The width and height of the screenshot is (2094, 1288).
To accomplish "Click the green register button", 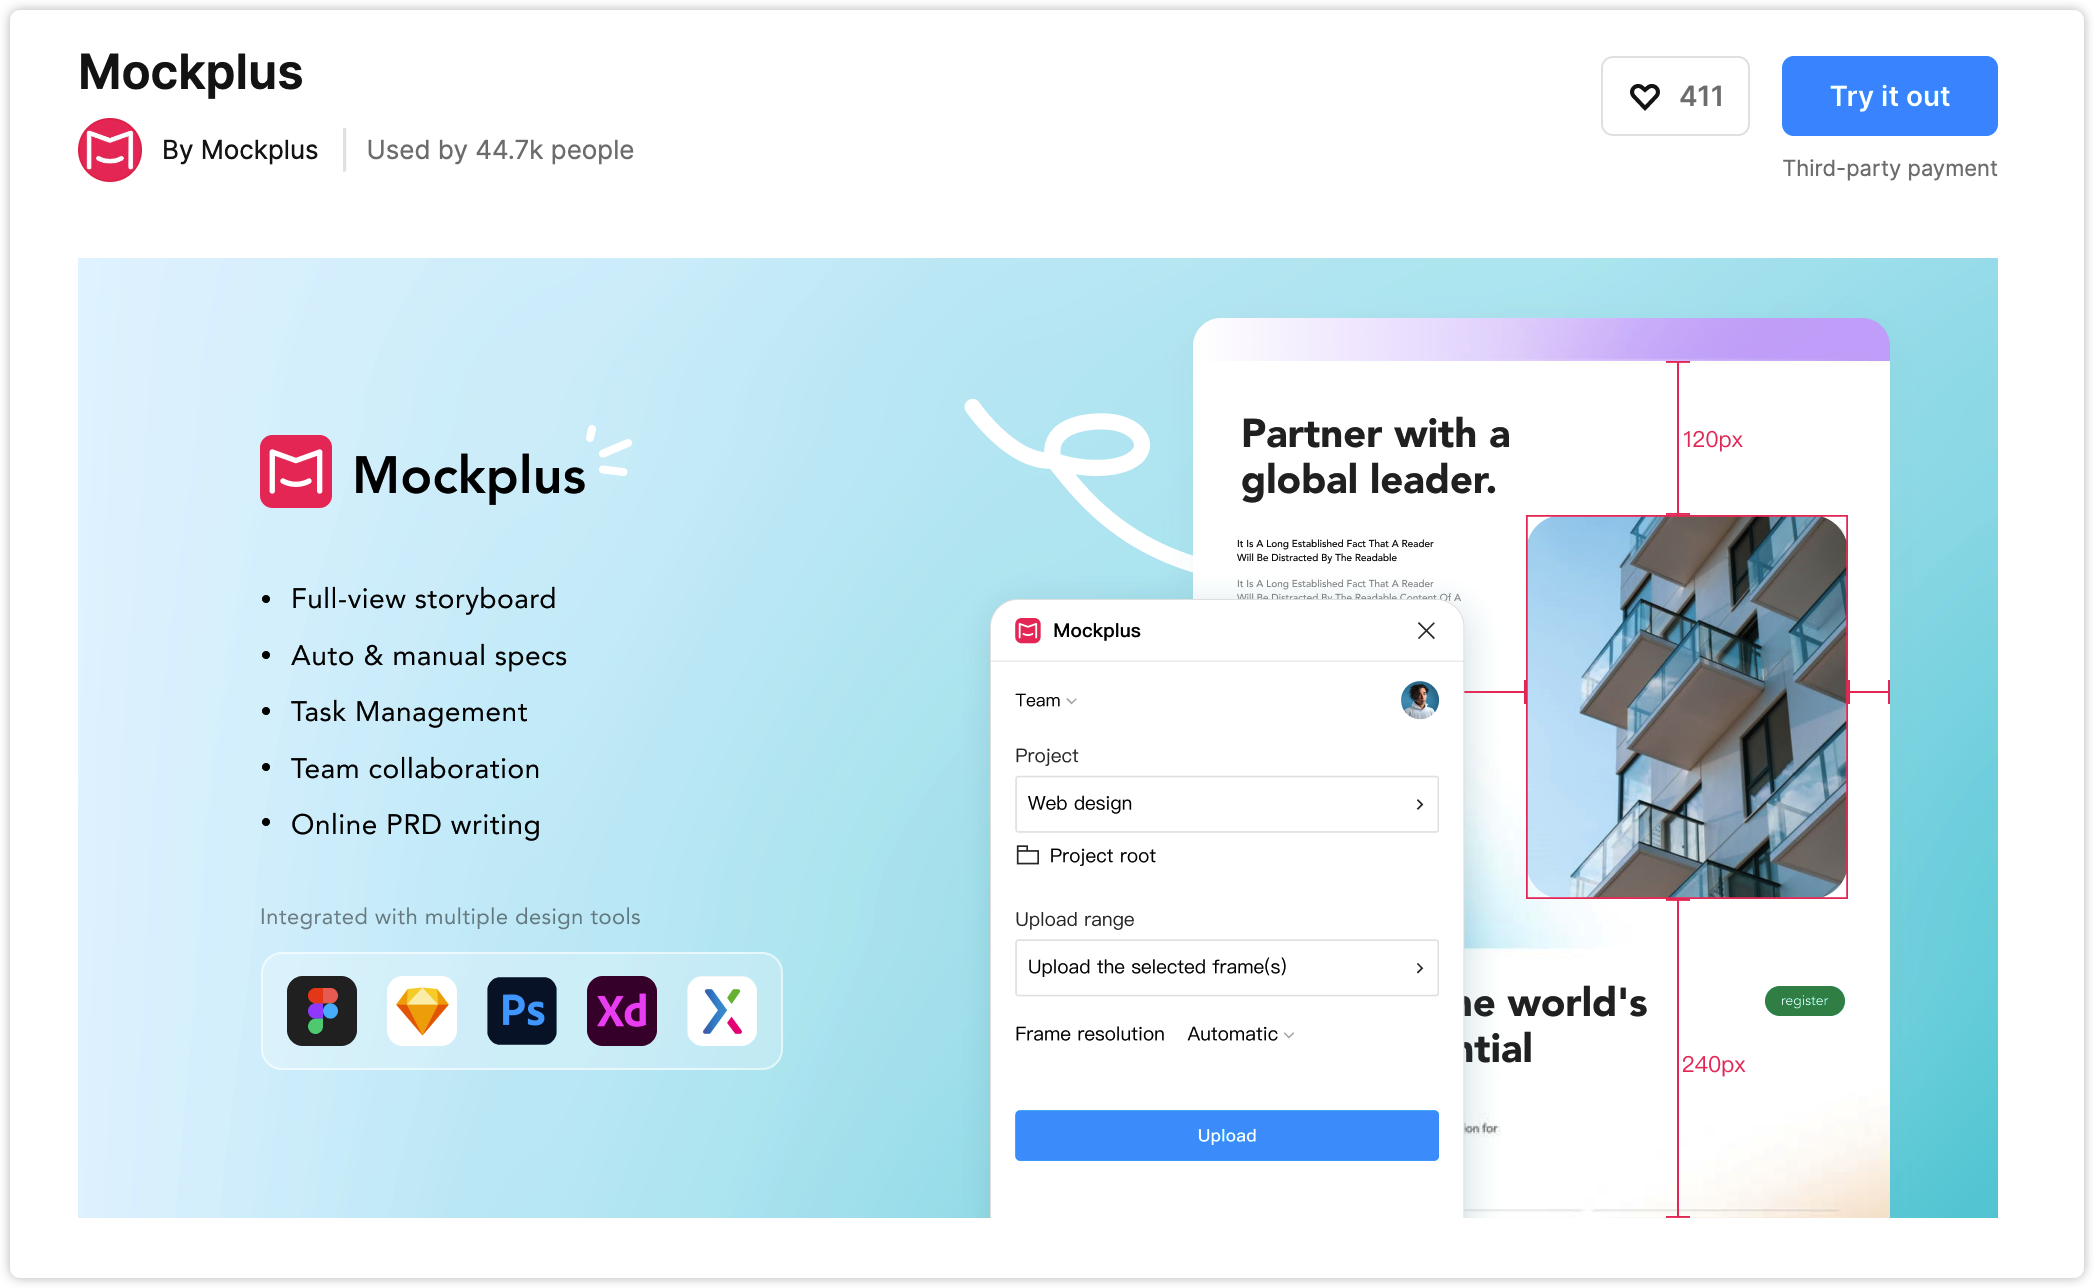I will (1804, 1001).
